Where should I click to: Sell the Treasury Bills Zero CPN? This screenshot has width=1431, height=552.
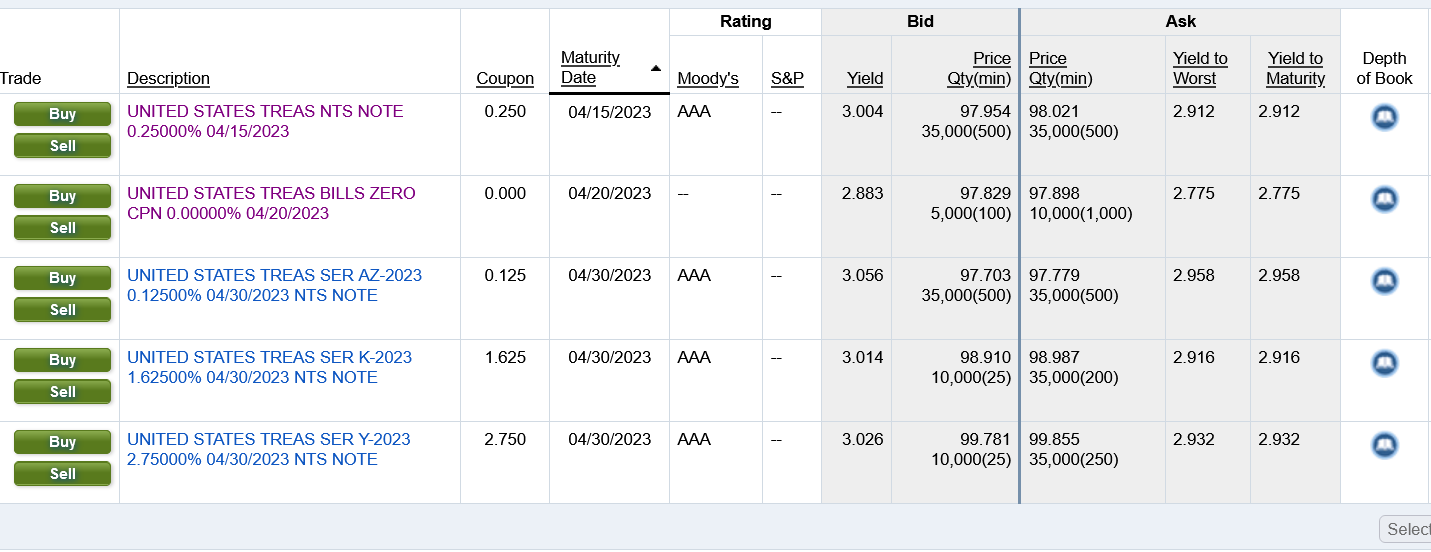coord(62,228)
